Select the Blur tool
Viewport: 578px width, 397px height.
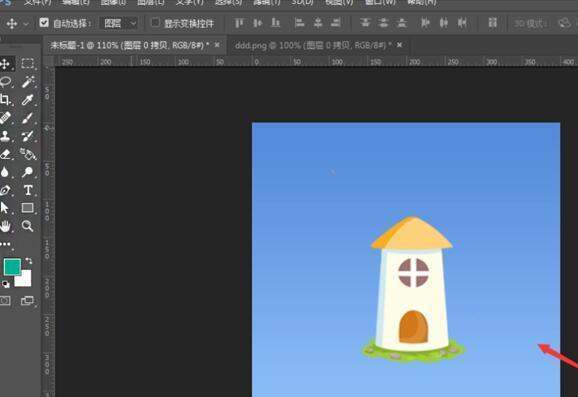[x=5, y=172]
